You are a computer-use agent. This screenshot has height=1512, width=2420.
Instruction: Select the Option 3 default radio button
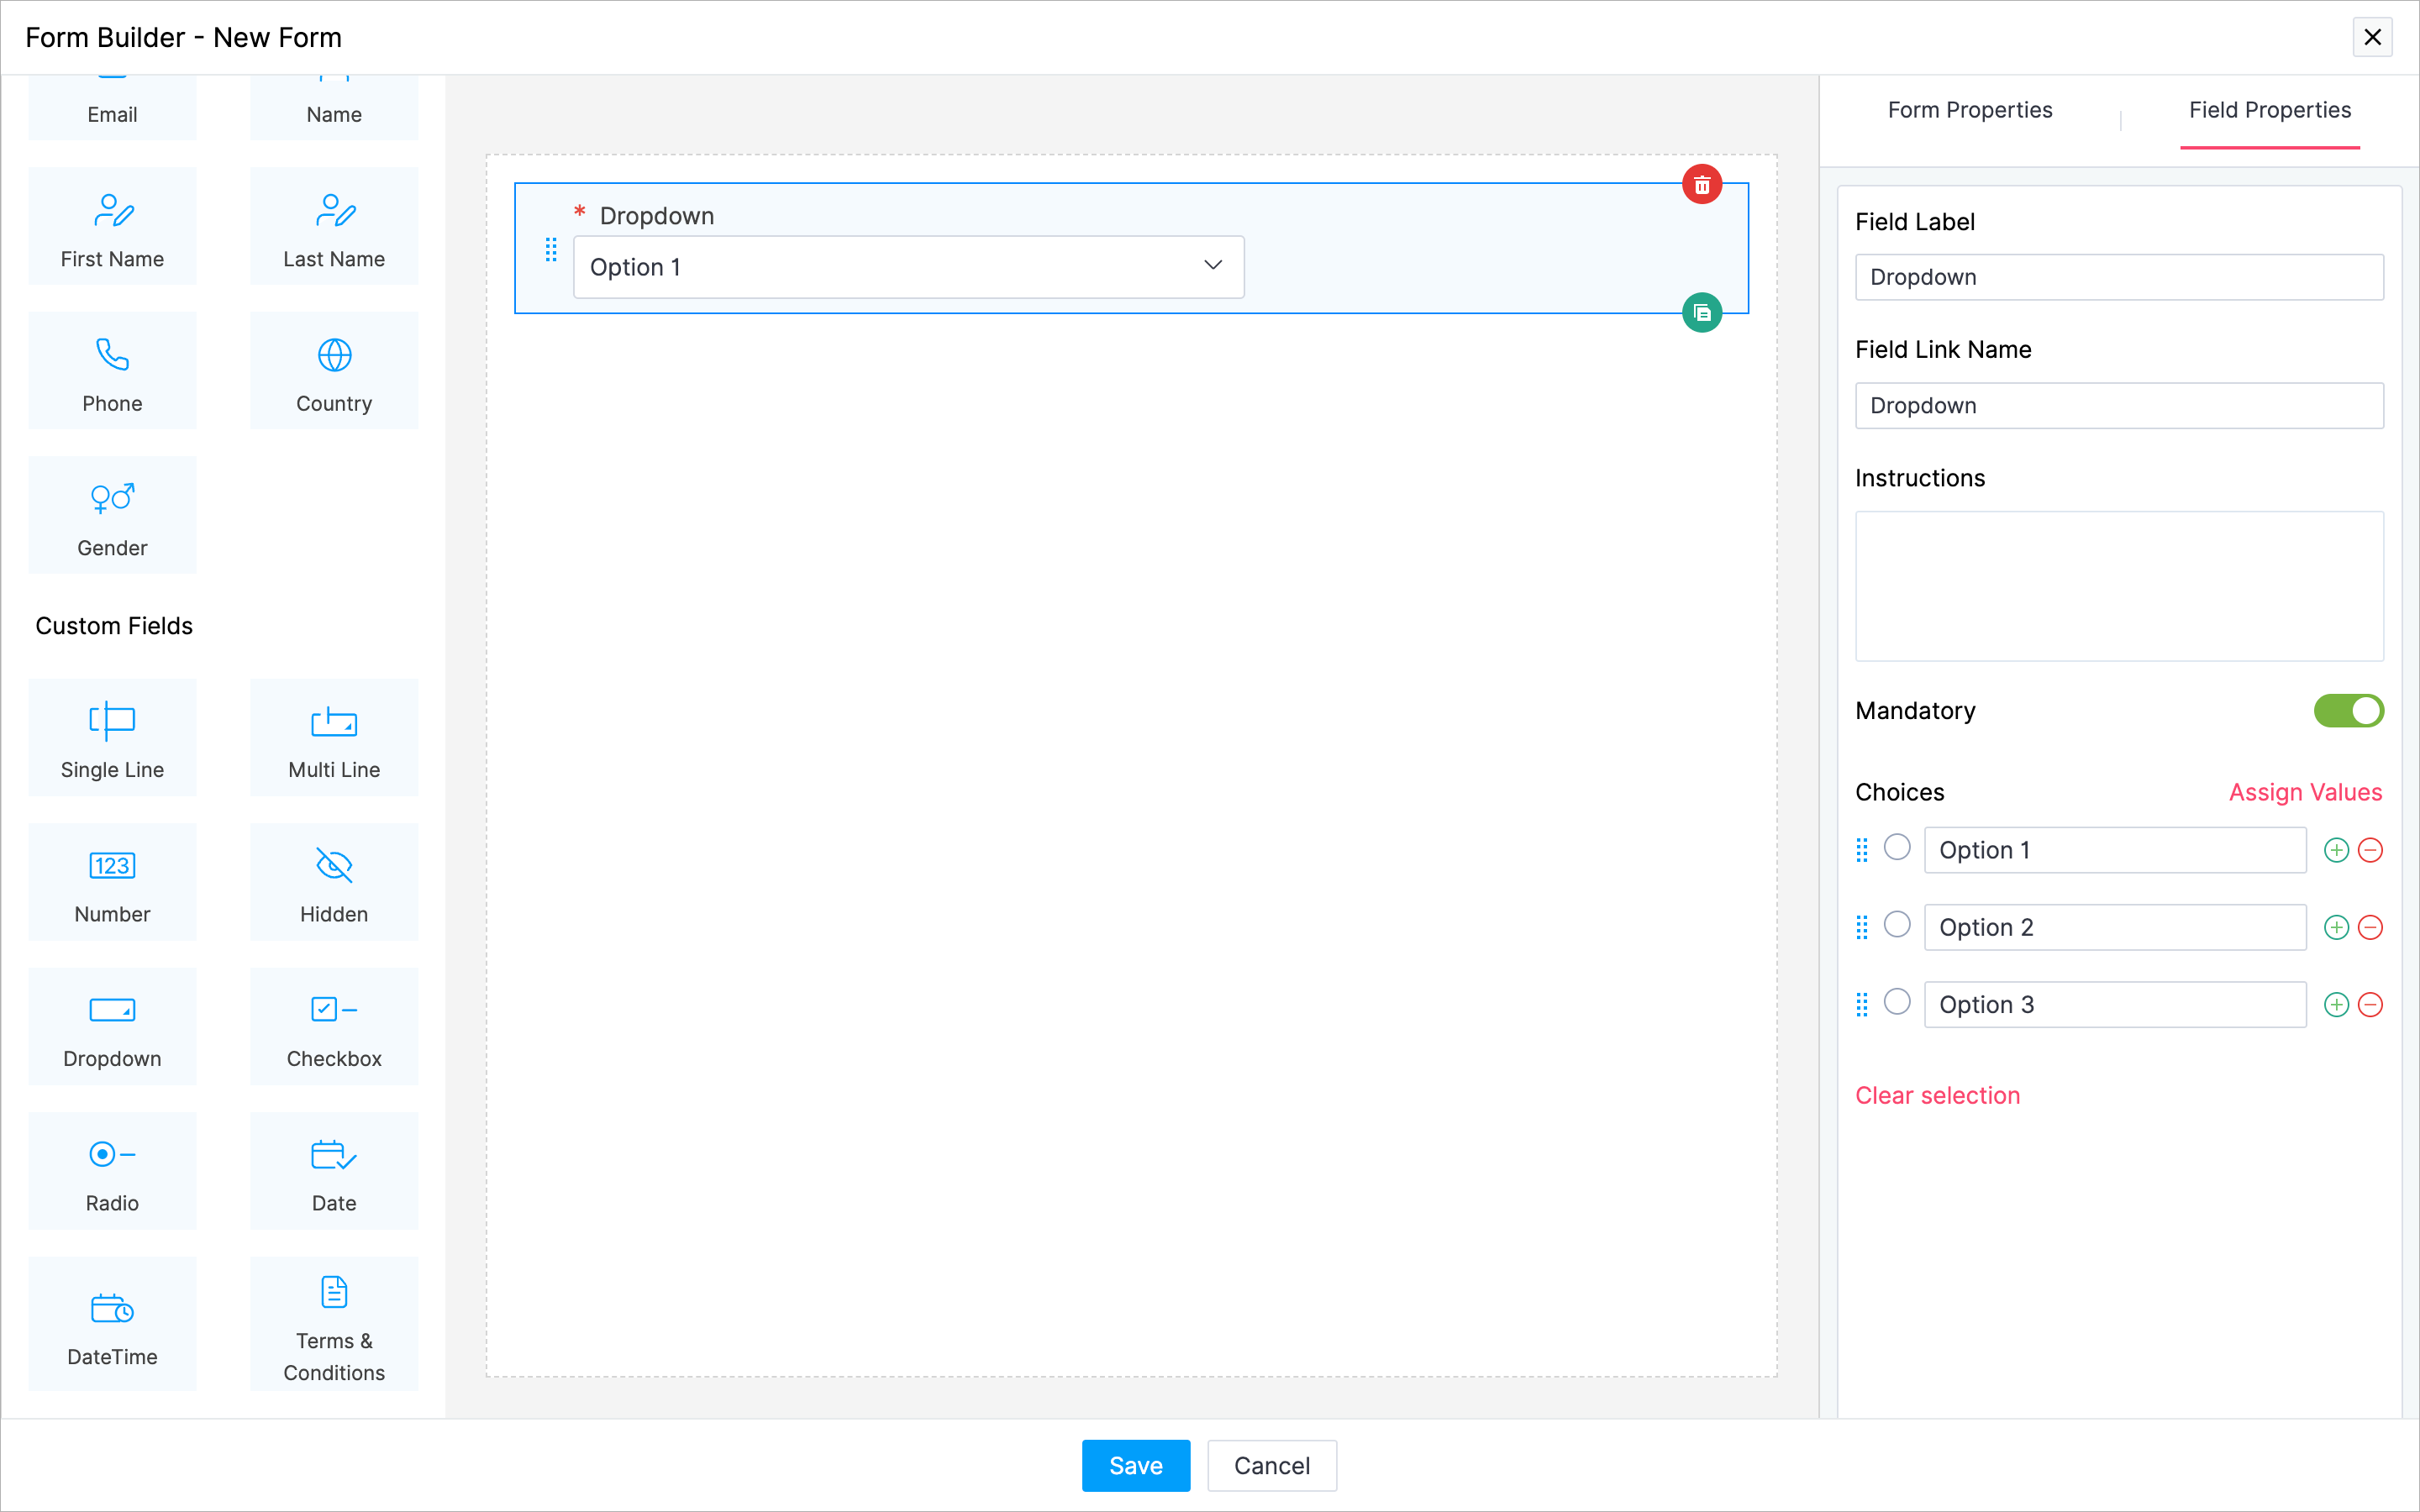pyautogui.click(x=1897, y=1002)
